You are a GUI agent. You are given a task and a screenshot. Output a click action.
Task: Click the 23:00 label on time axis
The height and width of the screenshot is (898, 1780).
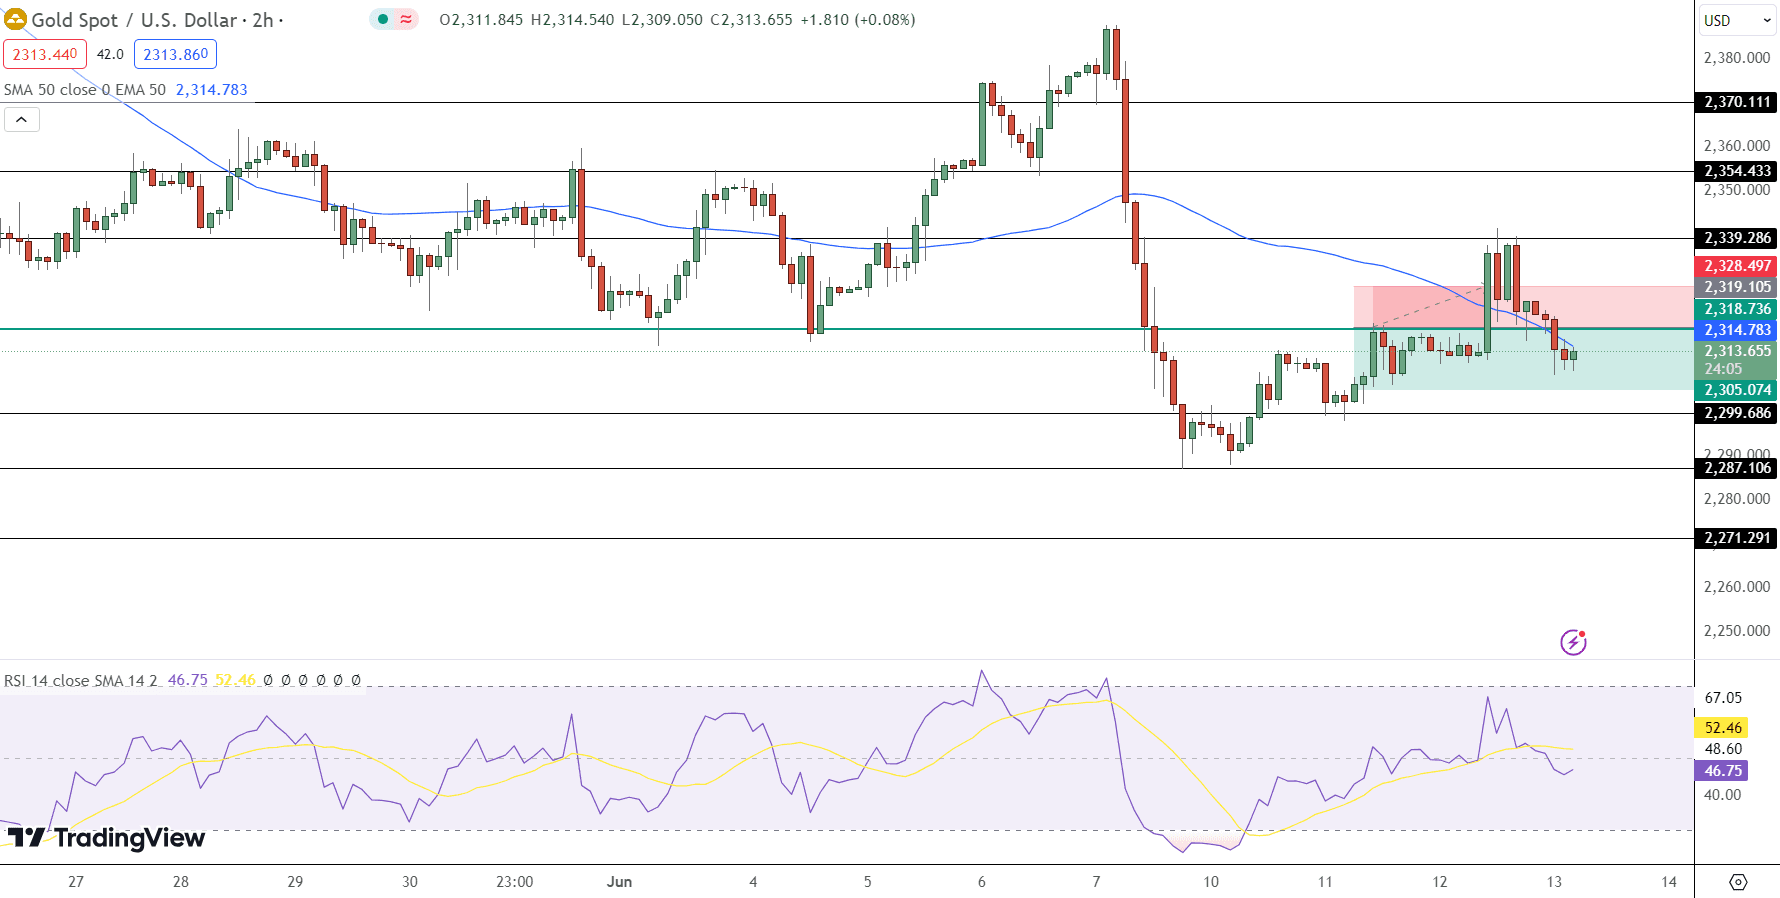(x=514, y=882)
